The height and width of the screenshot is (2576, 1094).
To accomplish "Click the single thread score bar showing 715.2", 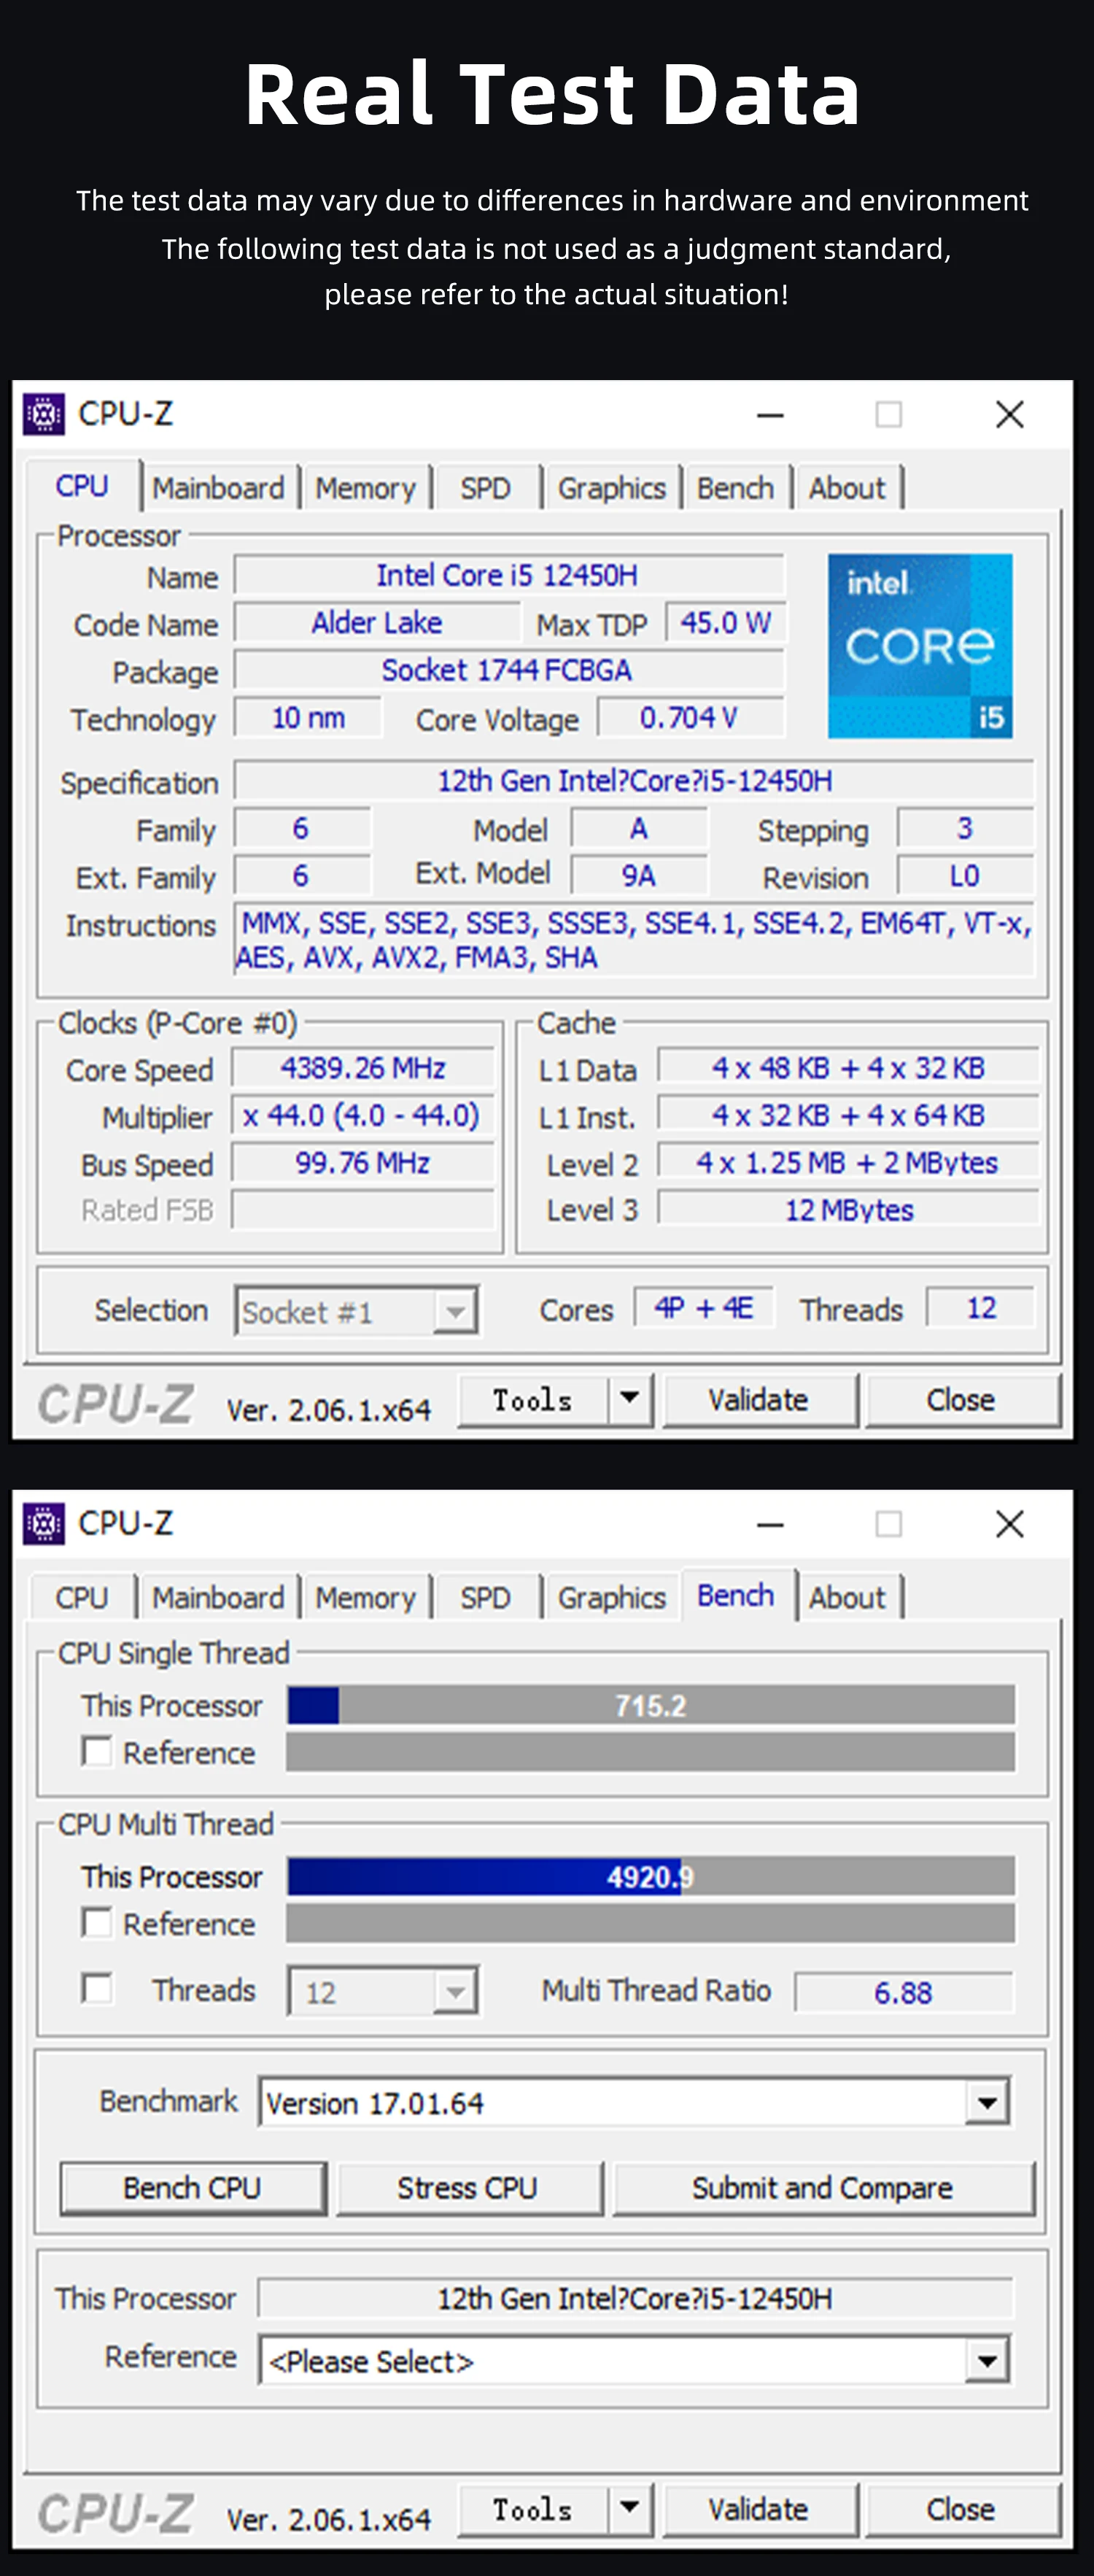I will pyautogui.click(x=651, y=1705).
